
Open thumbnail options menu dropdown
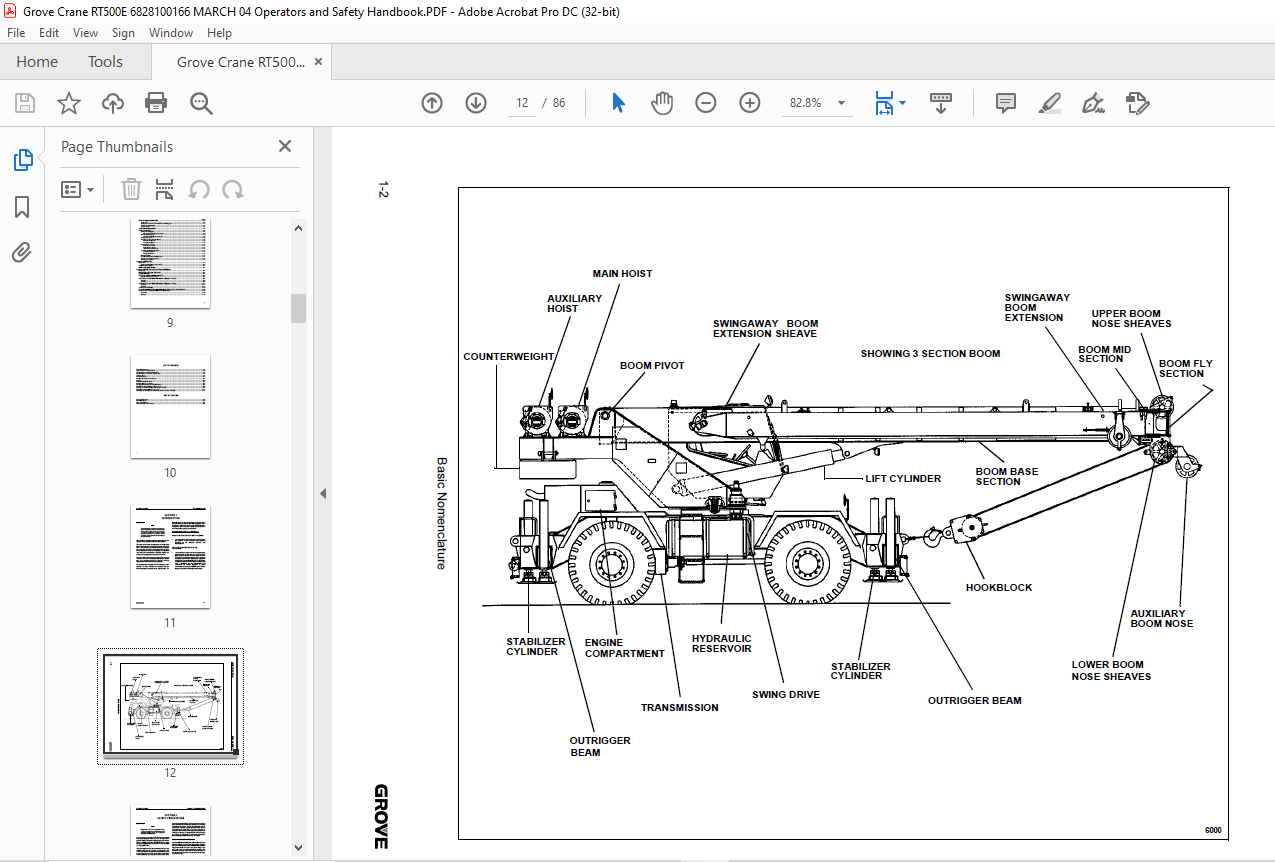pos(78,189)
